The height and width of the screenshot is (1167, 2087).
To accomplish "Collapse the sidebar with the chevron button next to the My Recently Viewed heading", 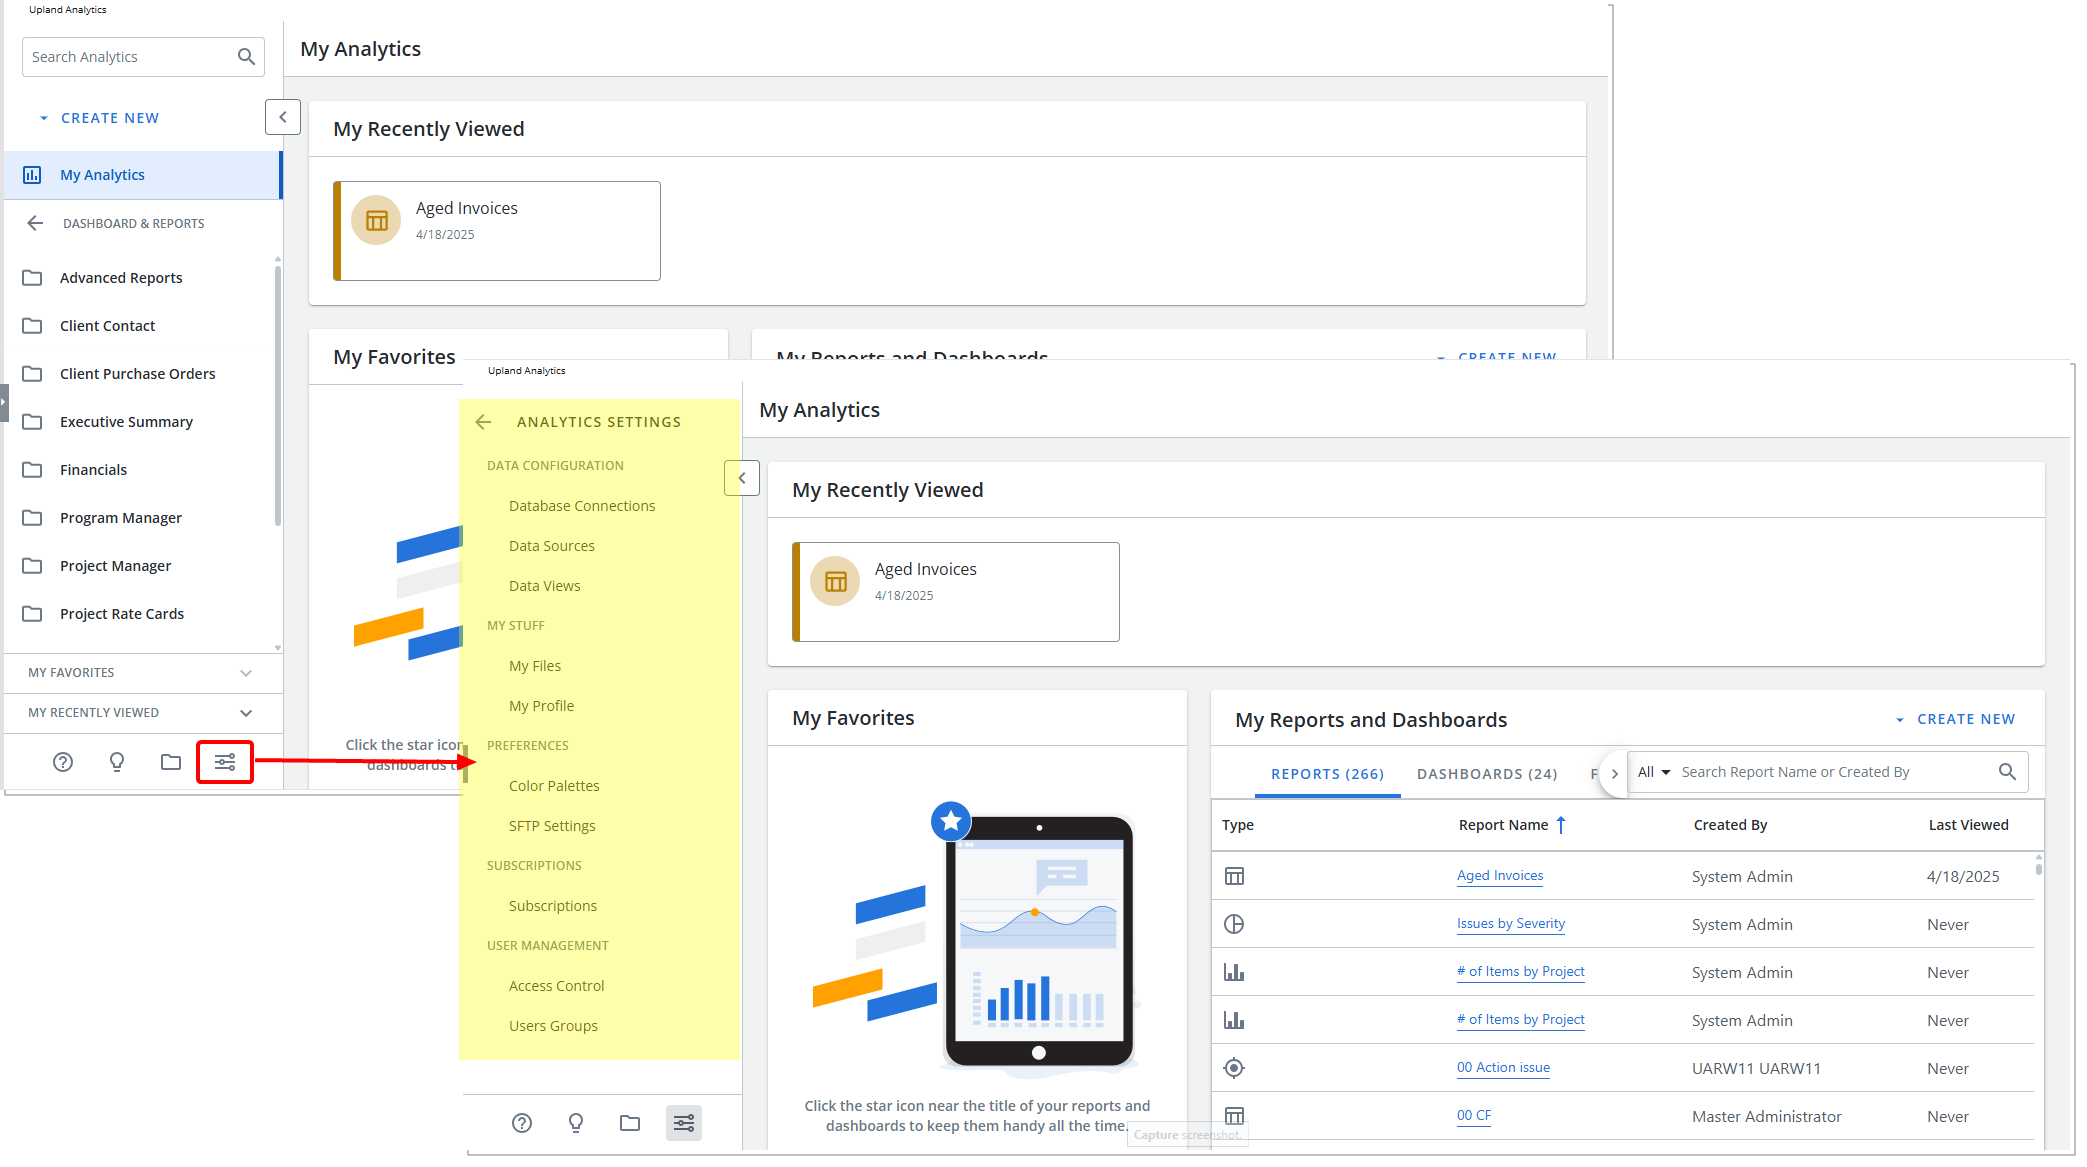I will (742, 478).
